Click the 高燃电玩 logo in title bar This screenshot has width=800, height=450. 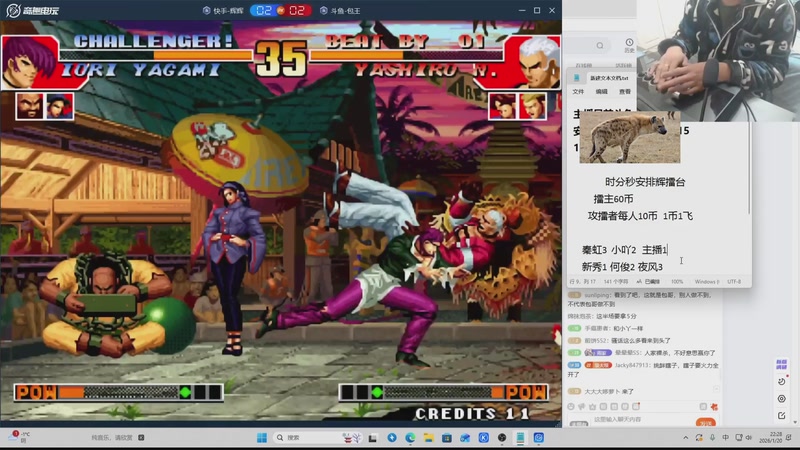33,10
